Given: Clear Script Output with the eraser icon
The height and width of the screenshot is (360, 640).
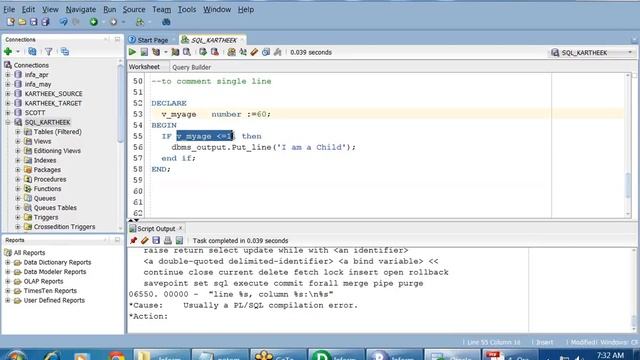Looking at the screenshot, I should click(144, 240).
